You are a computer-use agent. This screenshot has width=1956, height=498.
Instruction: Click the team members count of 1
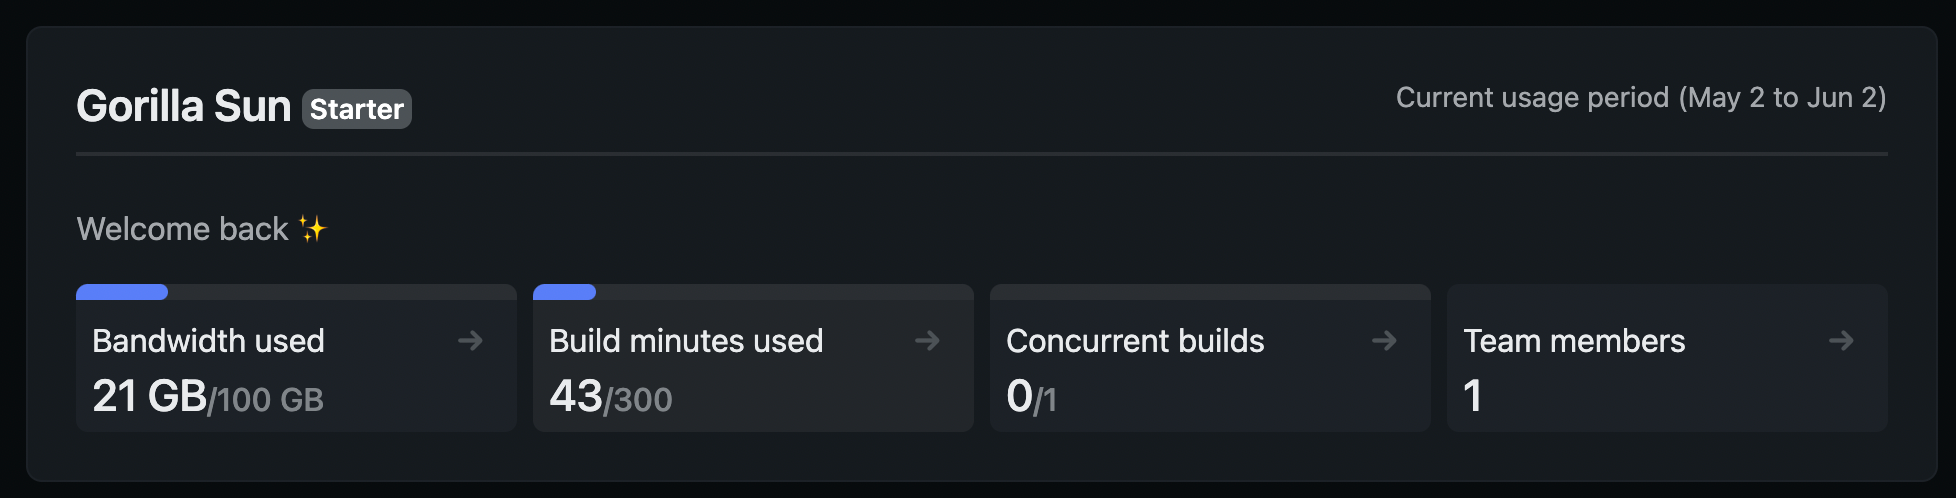click(x=1473, y=396)
